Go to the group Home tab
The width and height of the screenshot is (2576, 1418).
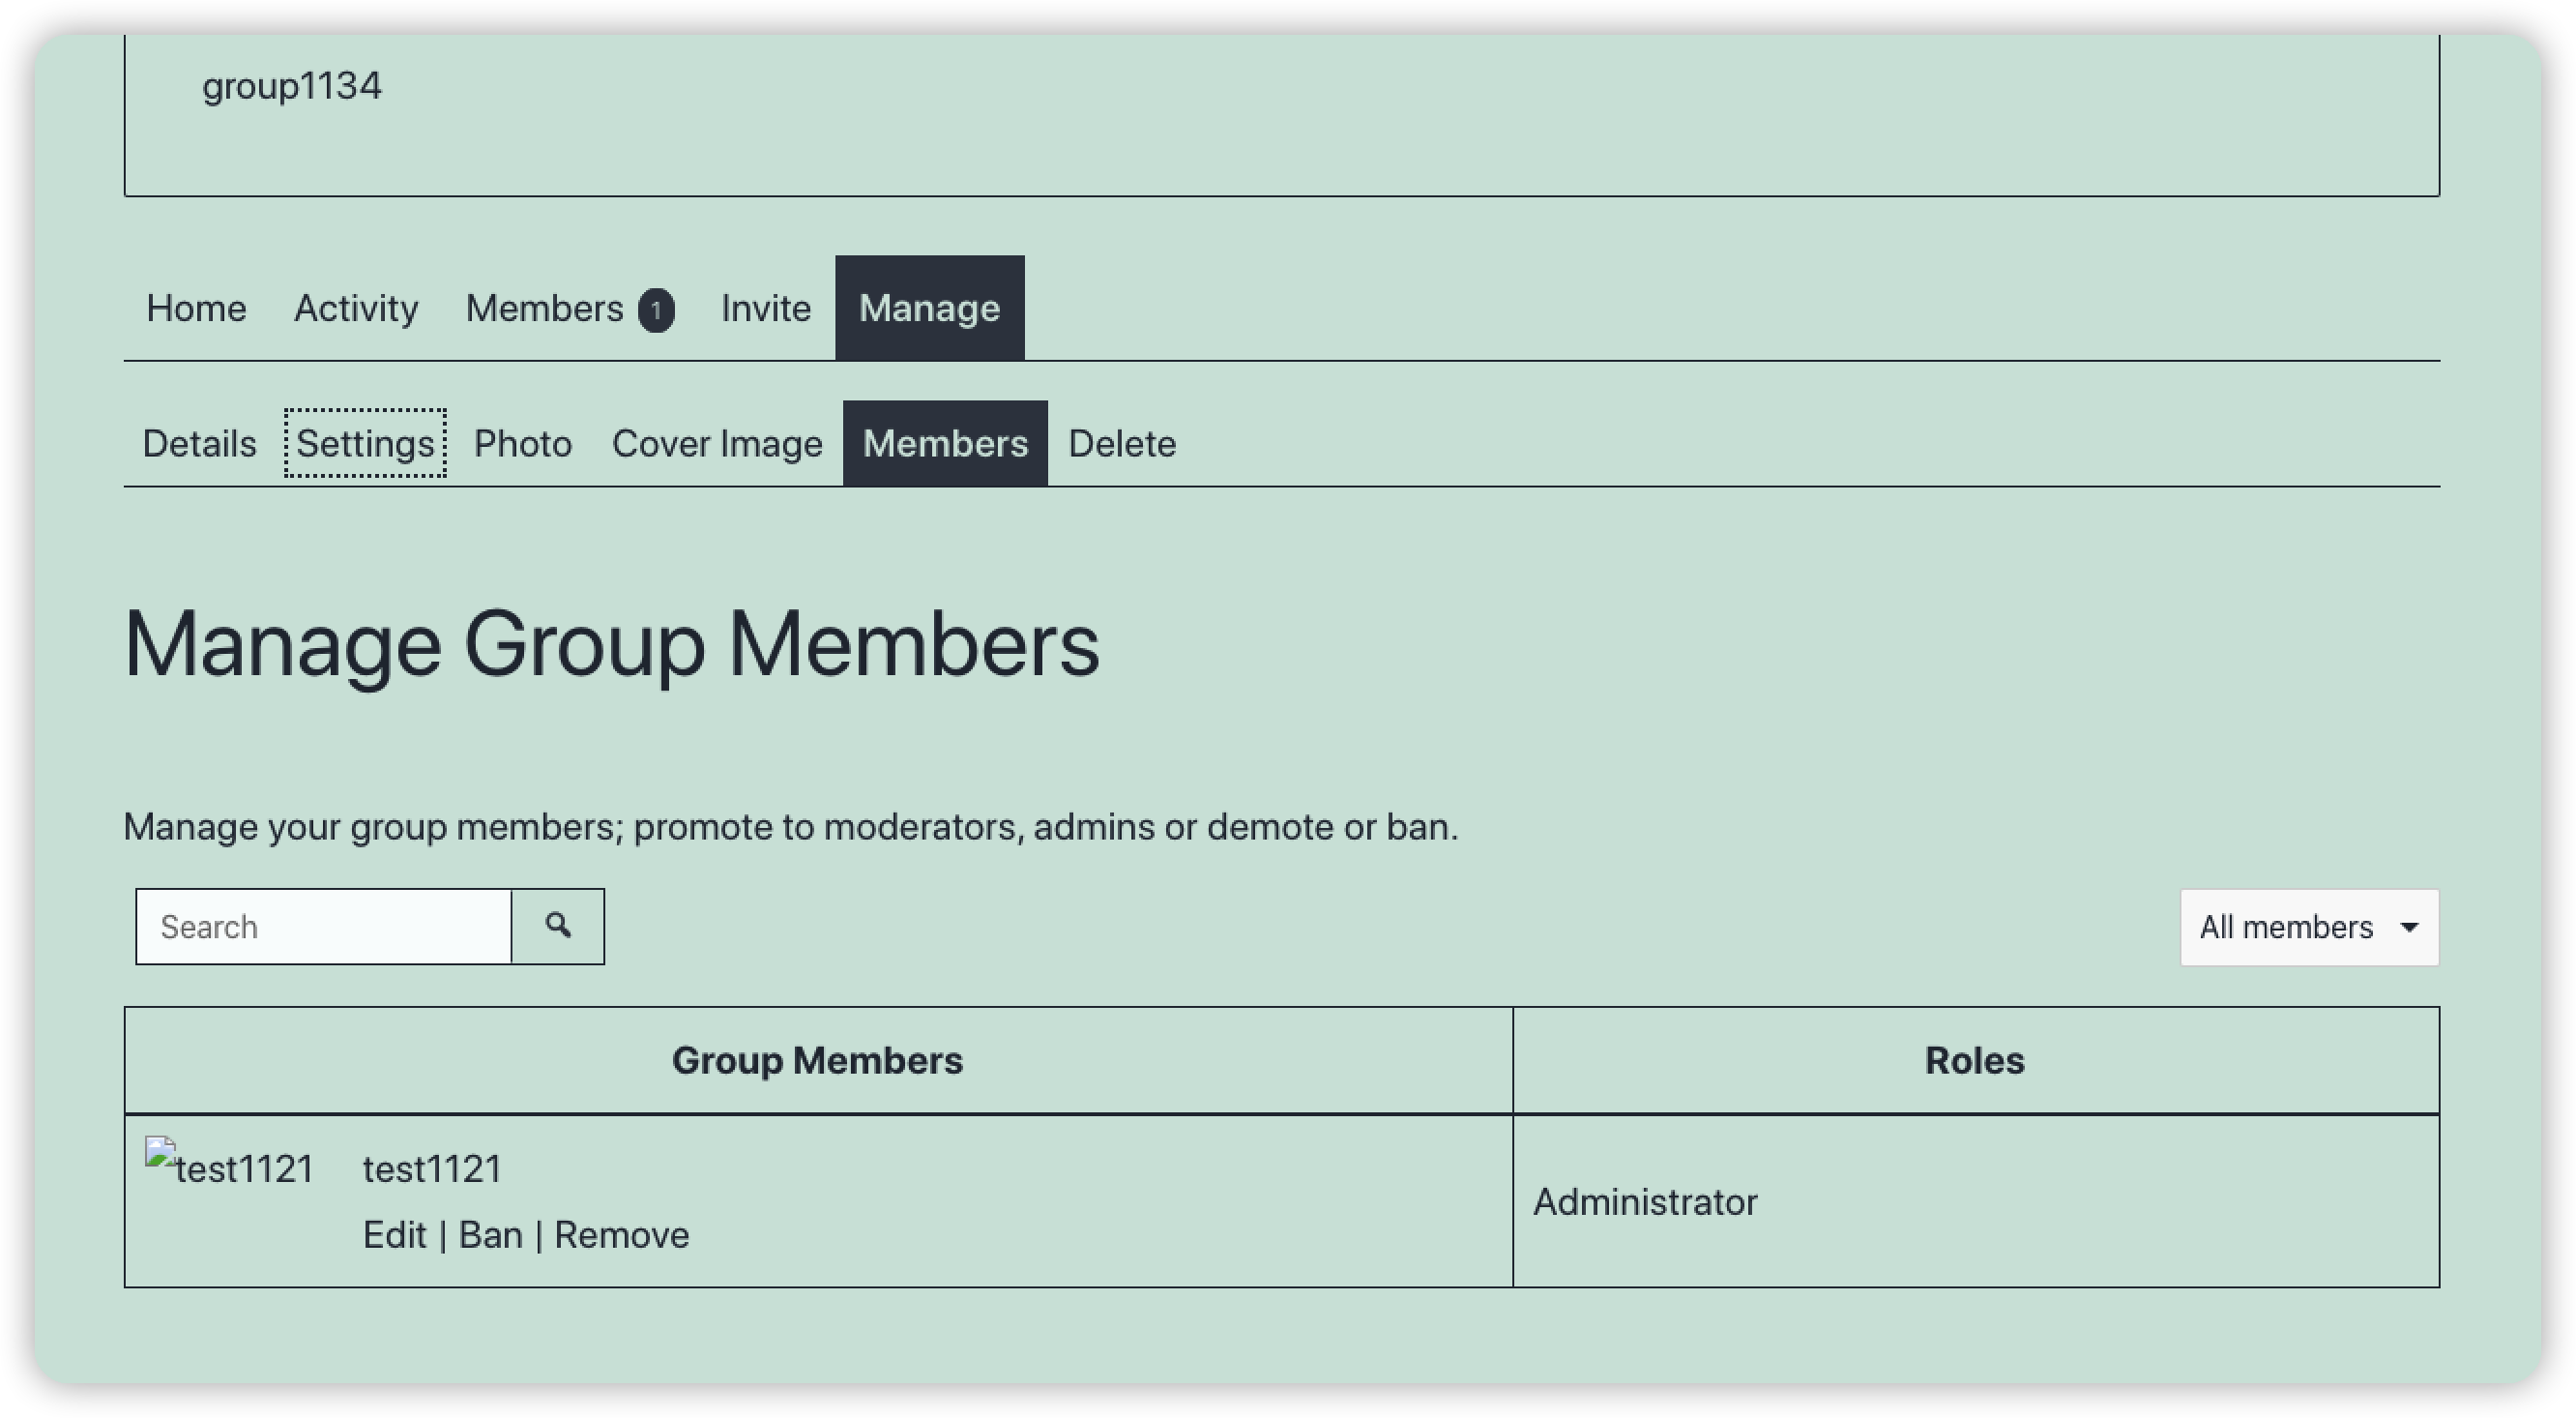196,308
